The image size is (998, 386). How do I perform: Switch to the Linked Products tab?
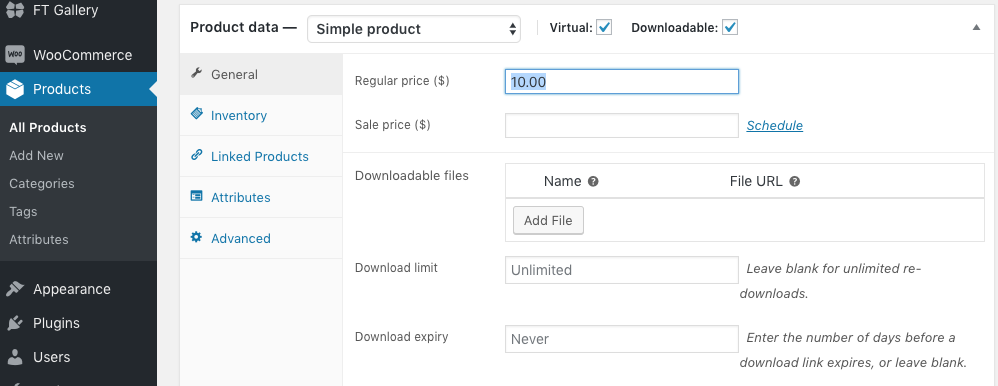261,156
